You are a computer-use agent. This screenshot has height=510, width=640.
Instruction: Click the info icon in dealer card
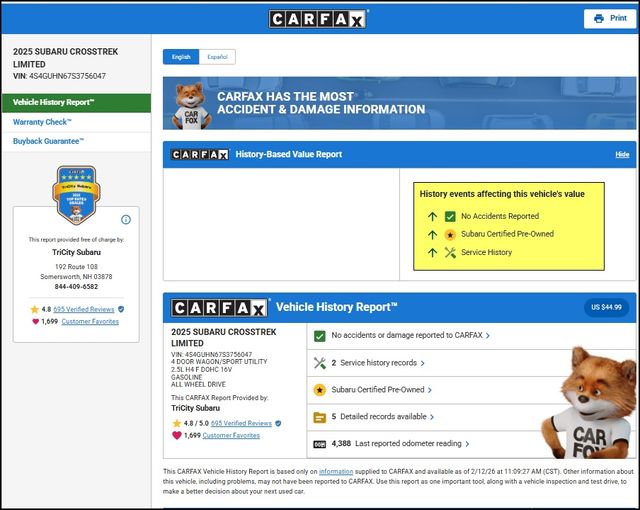[x=126, y=219]
